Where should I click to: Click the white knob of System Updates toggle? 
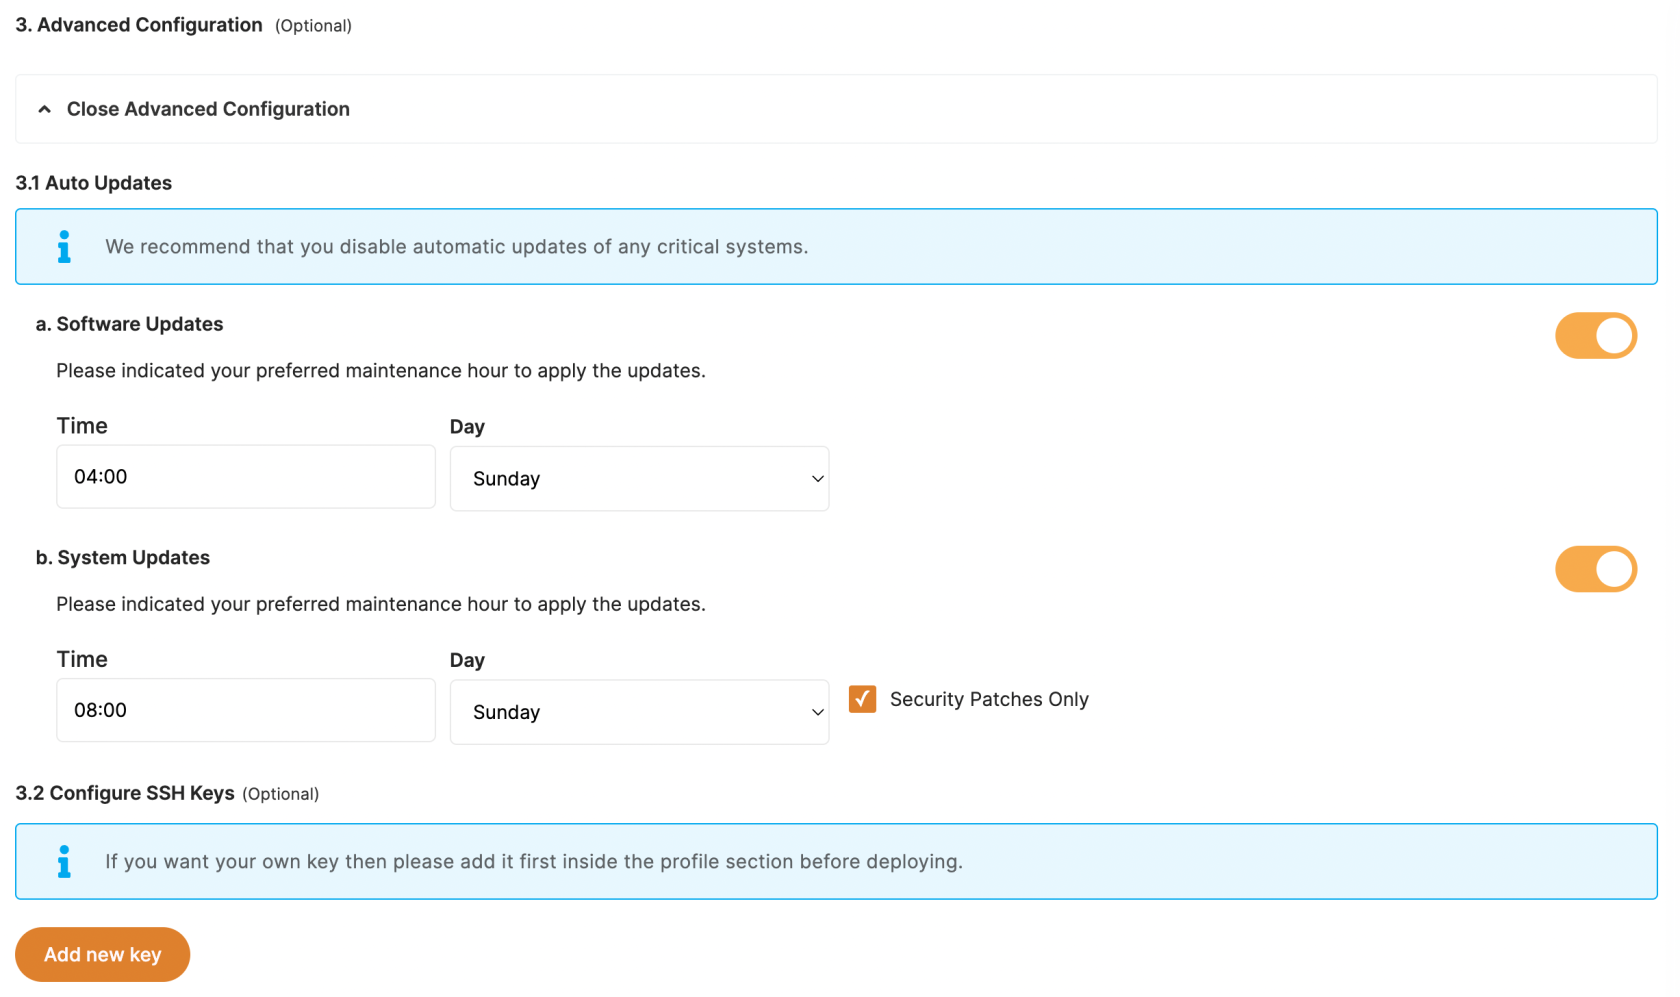[x=1613, y=568]
